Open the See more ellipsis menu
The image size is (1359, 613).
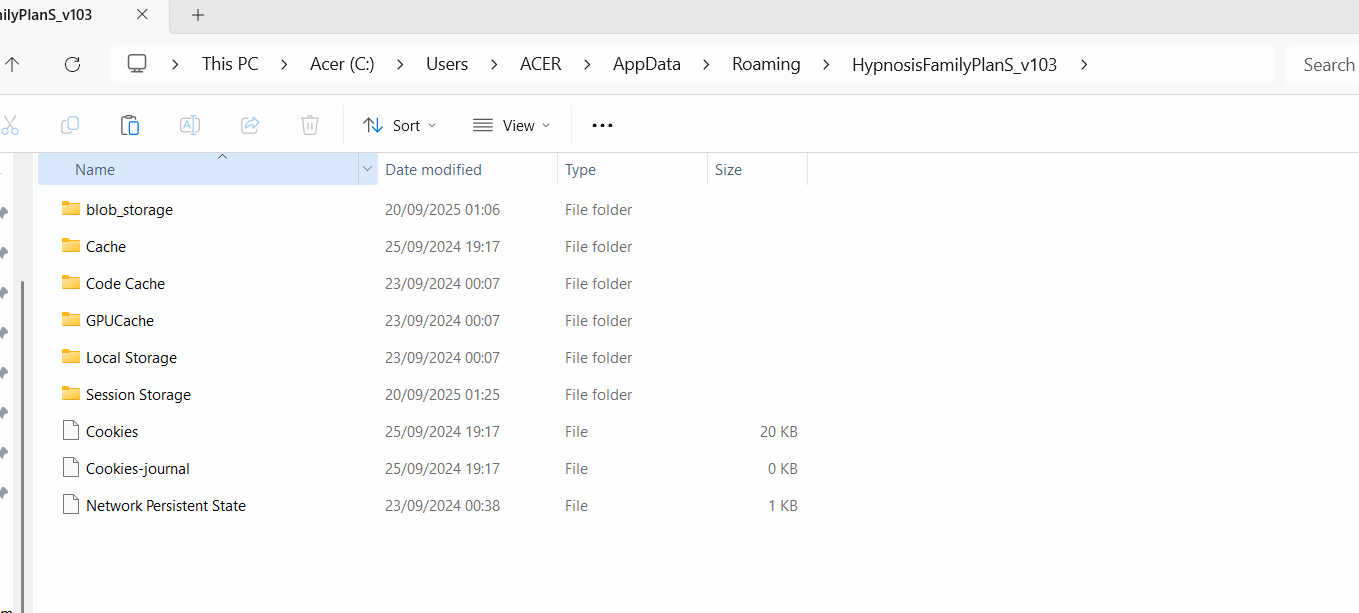click(602, 125)
